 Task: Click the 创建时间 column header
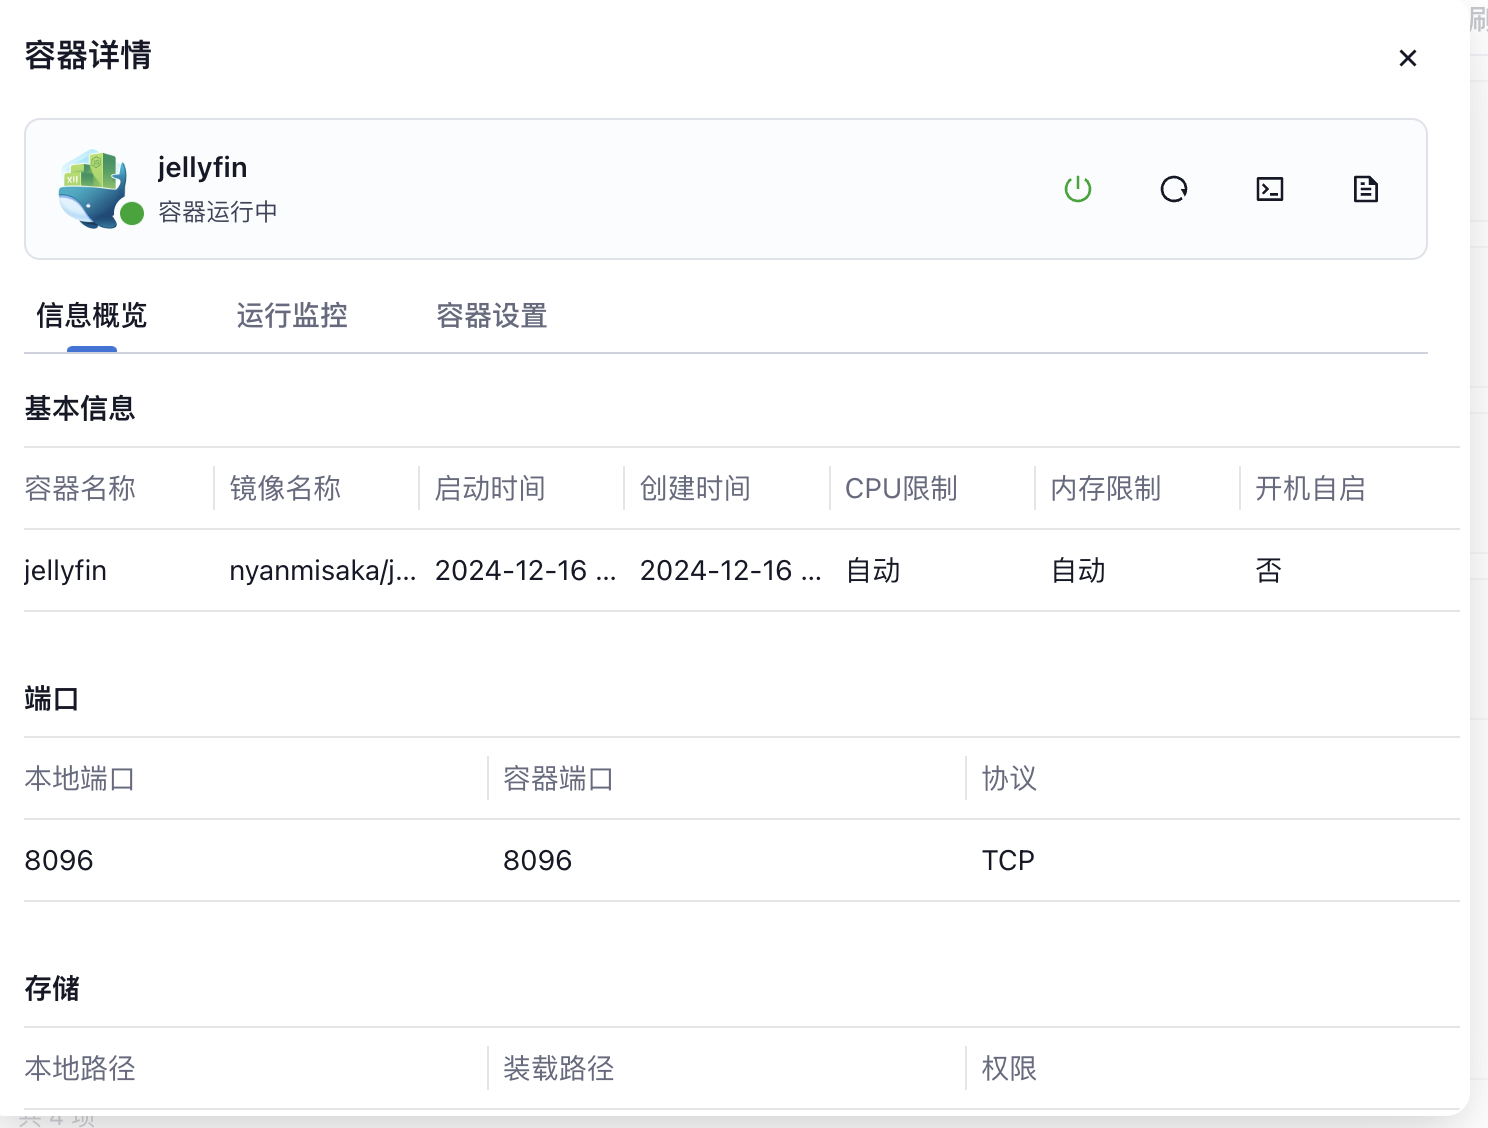coord(695,488)
